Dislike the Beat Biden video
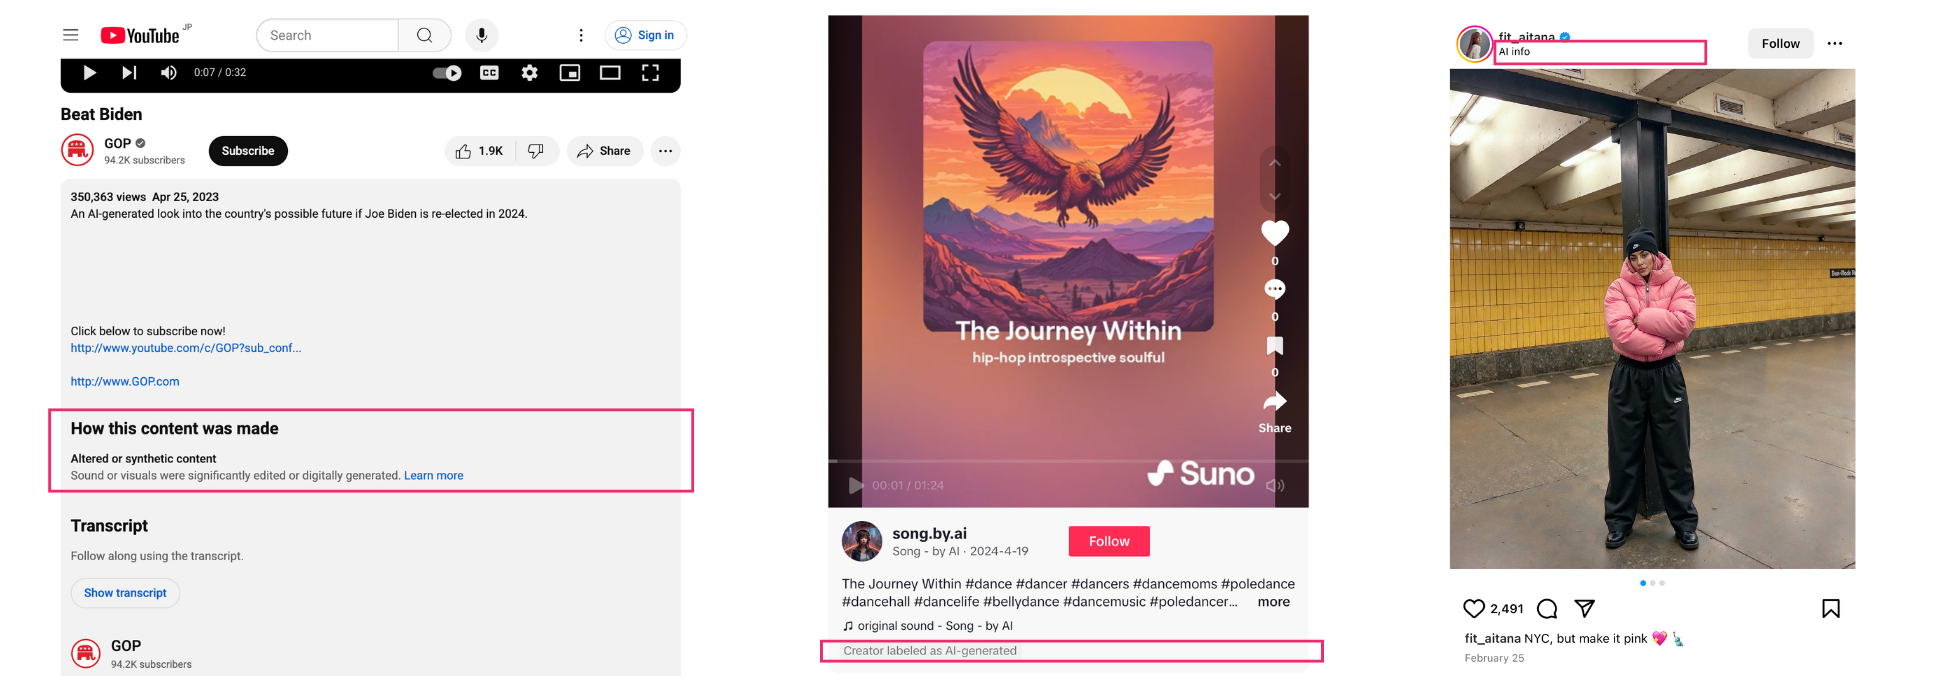The height and width of the screenshot is (700, 1950). click(x=536, y=151)
